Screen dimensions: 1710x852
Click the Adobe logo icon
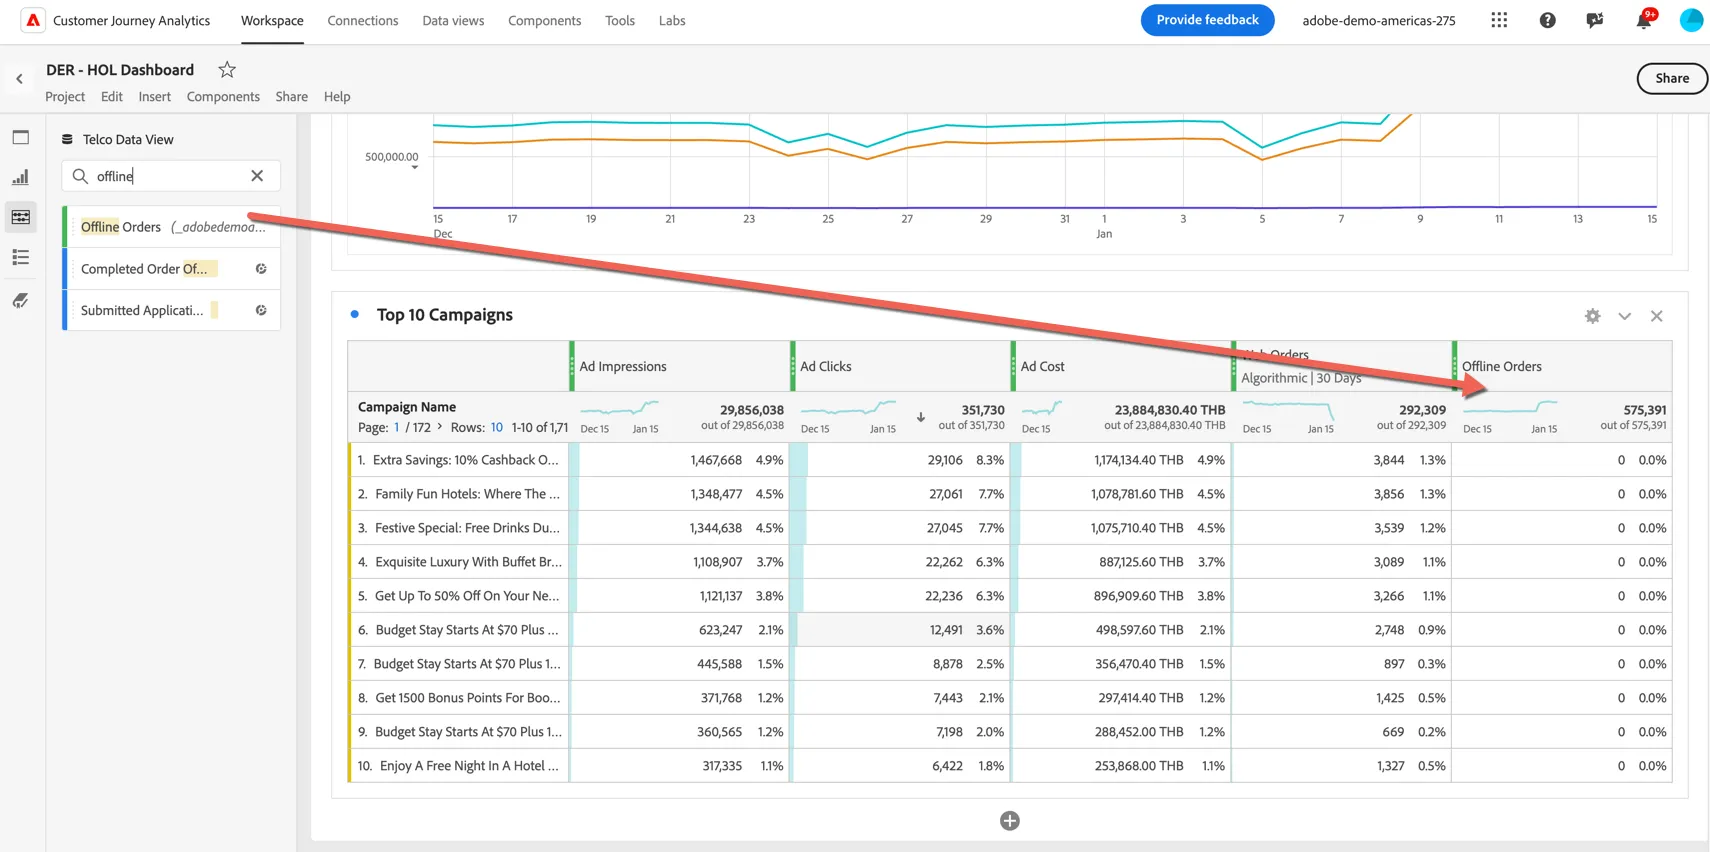point(33,20)
